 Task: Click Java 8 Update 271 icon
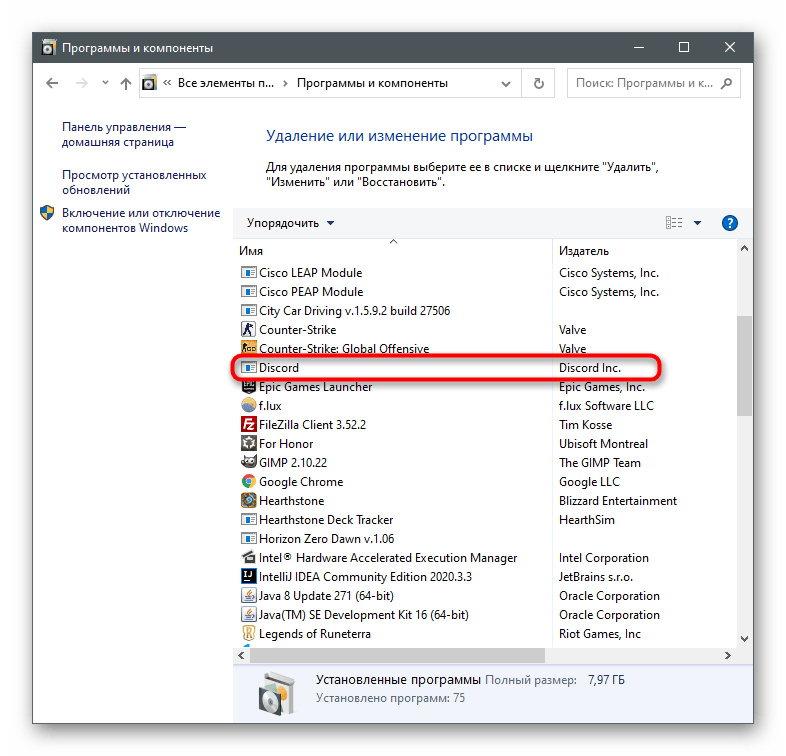(249, 596)
